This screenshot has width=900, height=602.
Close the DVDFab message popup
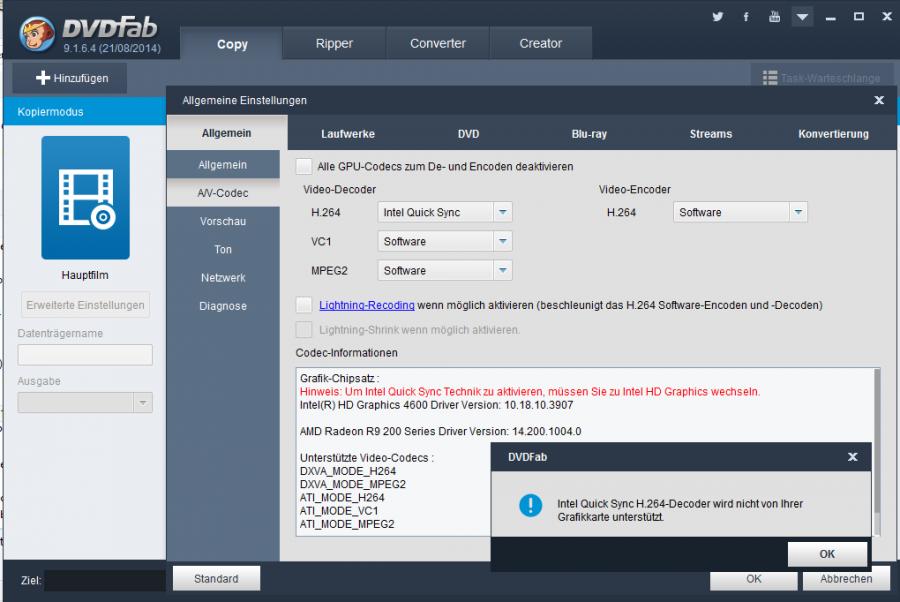click(x=852, y=457)
